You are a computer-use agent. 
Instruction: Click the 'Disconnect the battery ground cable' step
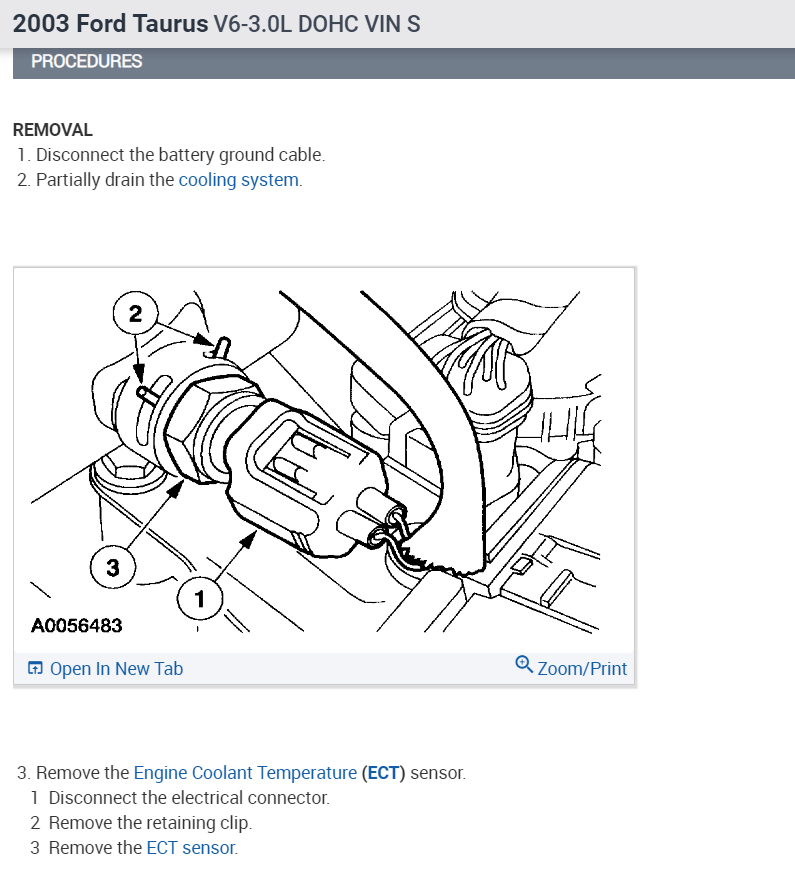[181, 155]
